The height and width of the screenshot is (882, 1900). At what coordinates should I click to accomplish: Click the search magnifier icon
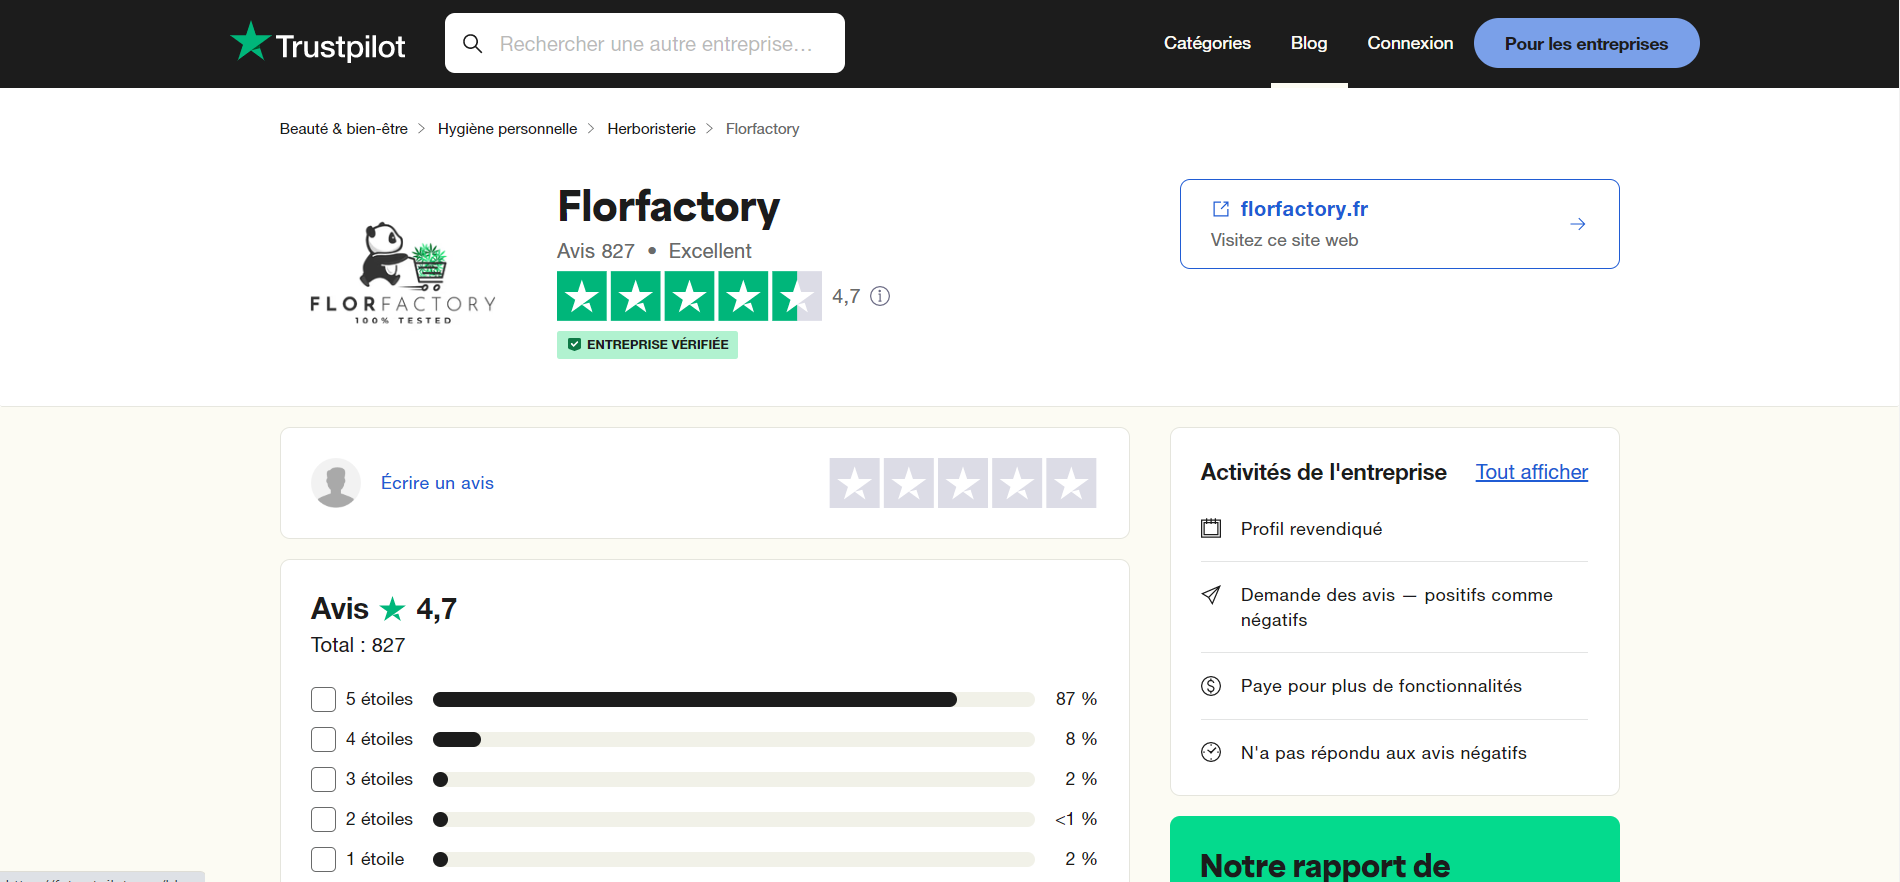pyautogui.click(x=473, y=44)
